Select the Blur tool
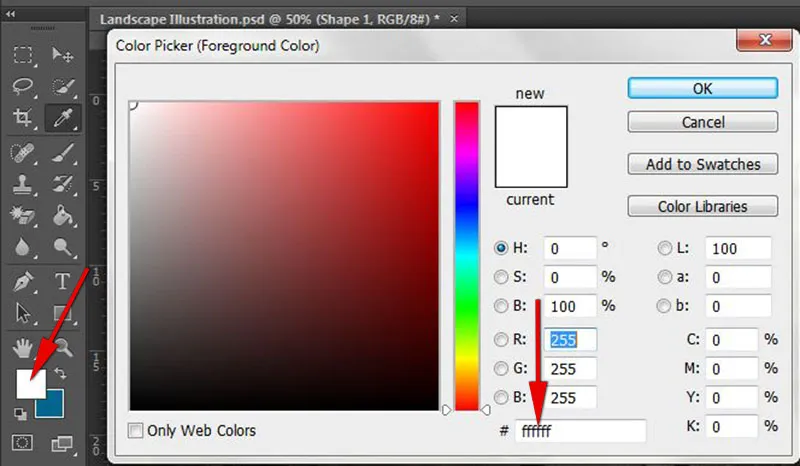Screen dimensions: 800x466 click(x=22, y=247)
